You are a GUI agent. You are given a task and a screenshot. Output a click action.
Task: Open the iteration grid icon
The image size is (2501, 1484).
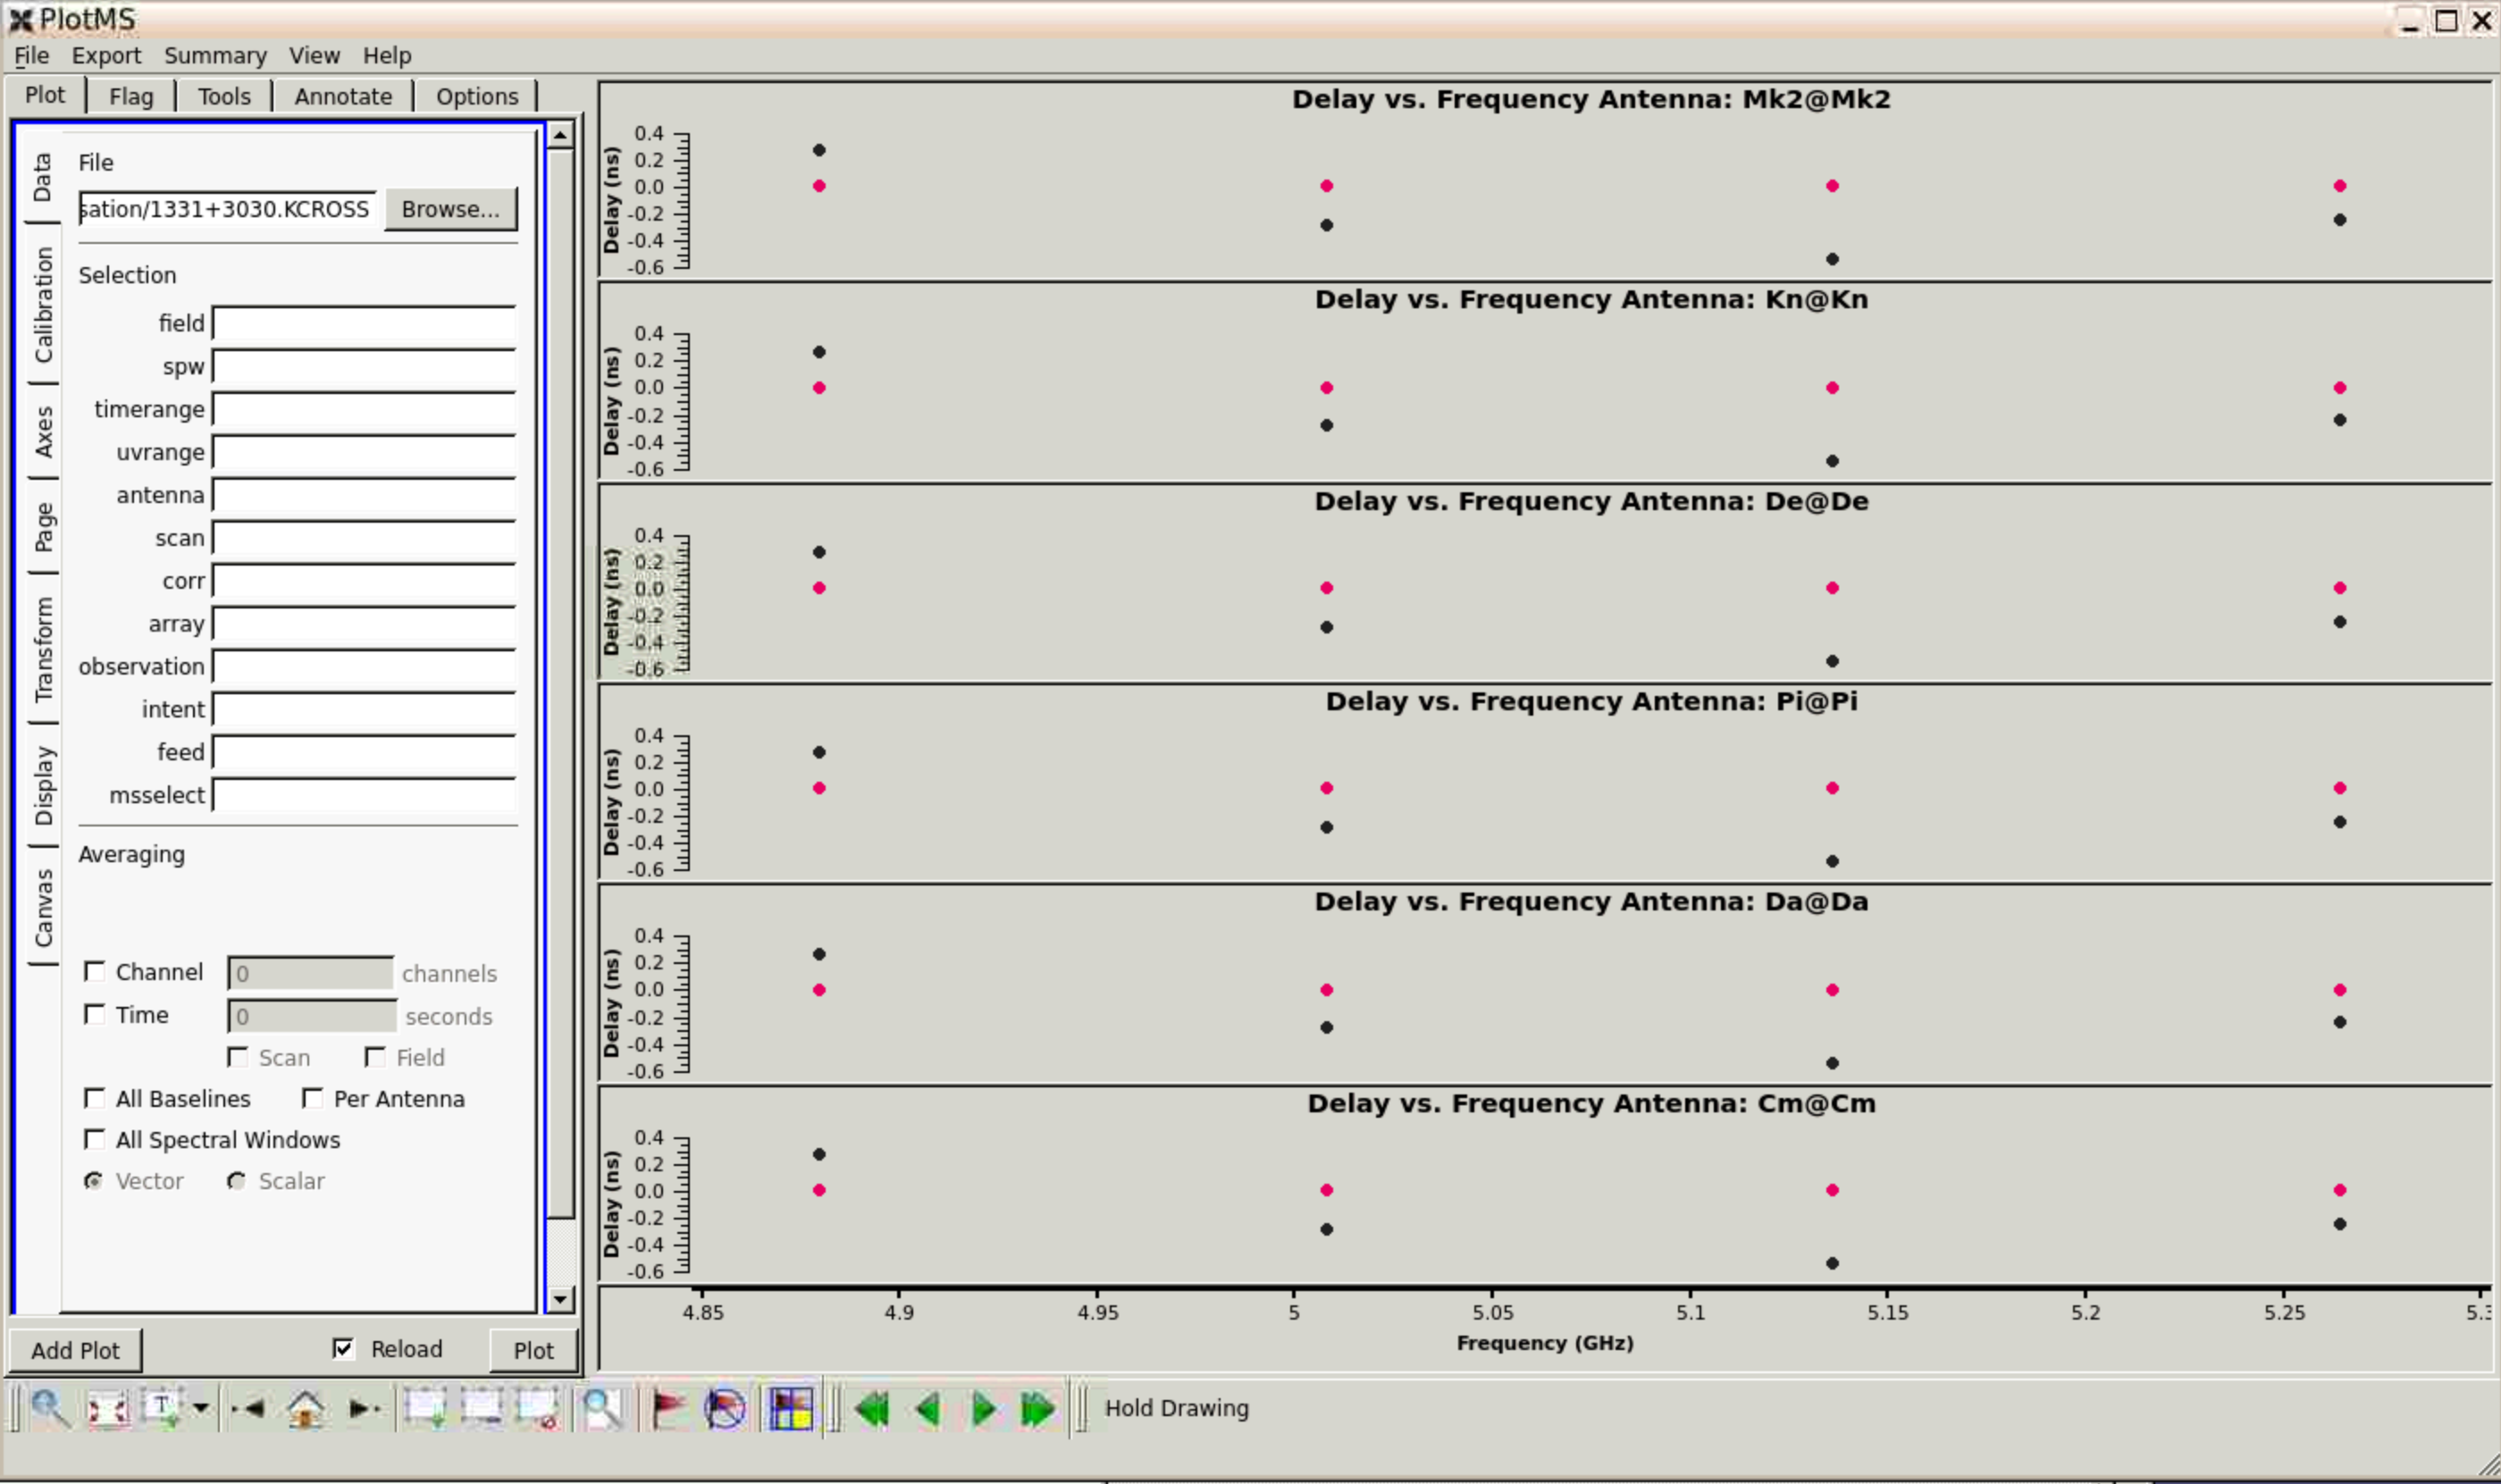[790, 1408]
